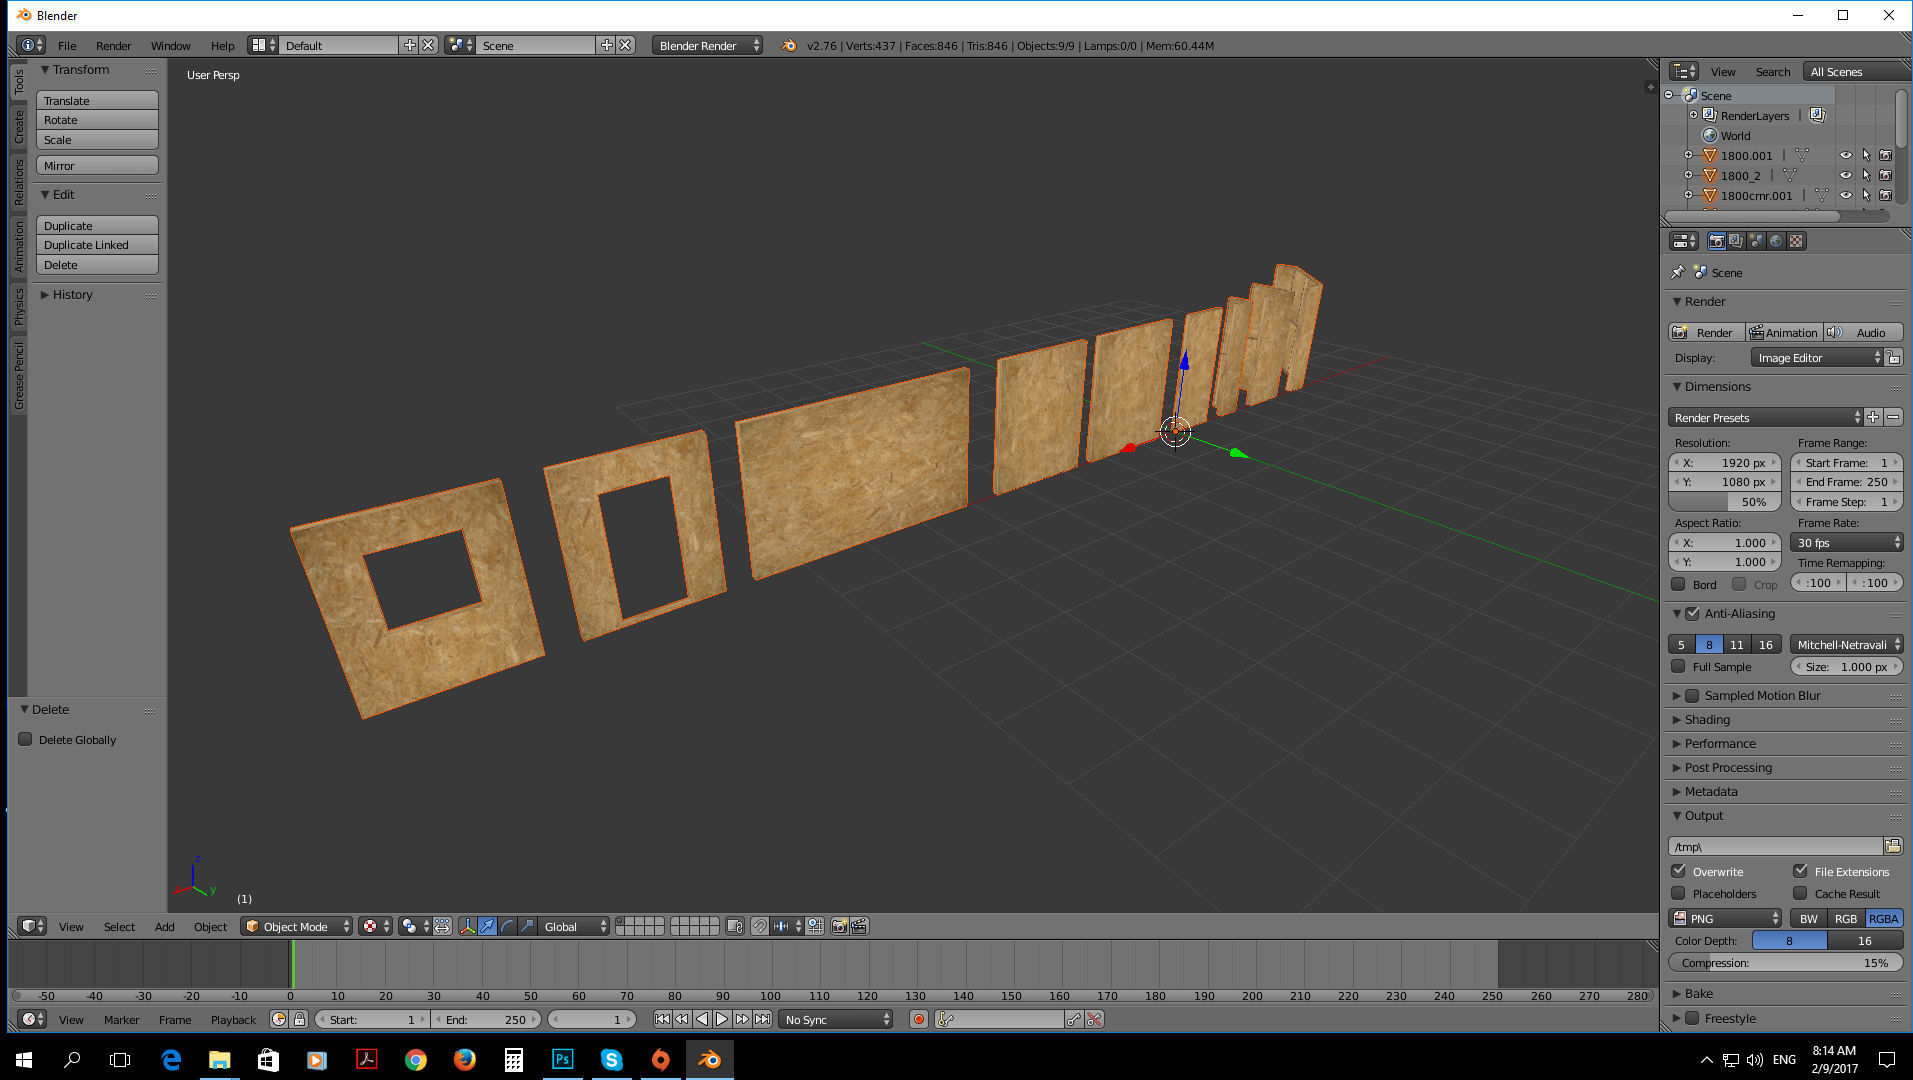Toggle visibility eye for 1800.001
Image resolution: width=1913 pixels, height=1080 pixels.
pos(1846,155)
